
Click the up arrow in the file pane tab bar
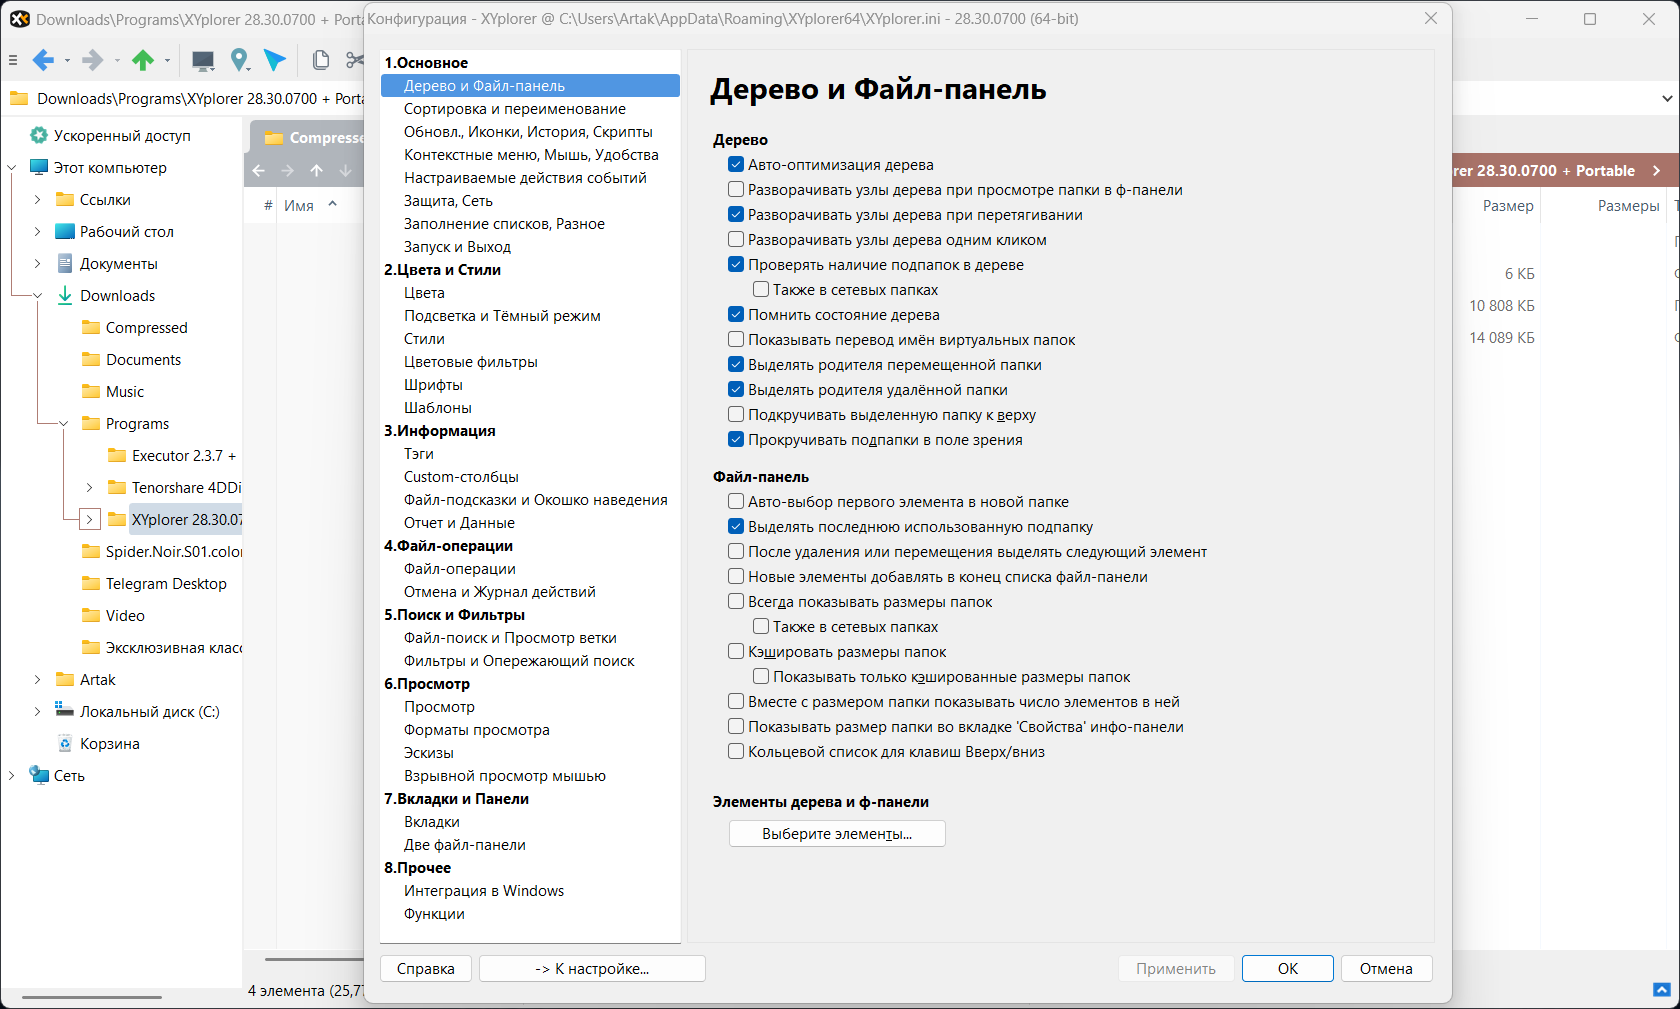coord(317,170)
